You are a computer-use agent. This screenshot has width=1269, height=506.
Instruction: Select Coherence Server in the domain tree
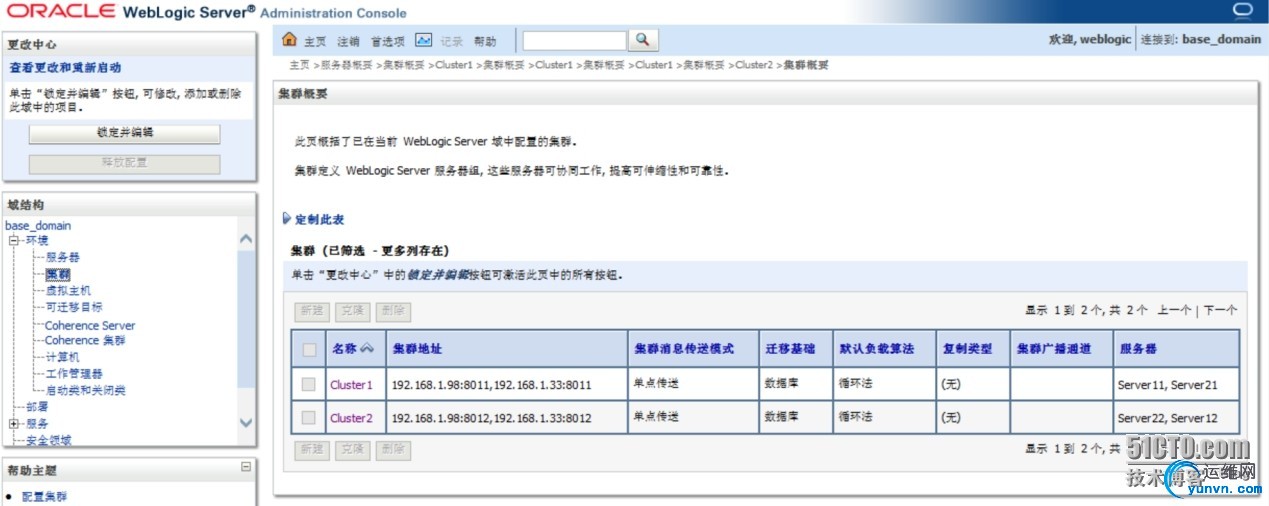pyautogui.click(x=90, y=325)
